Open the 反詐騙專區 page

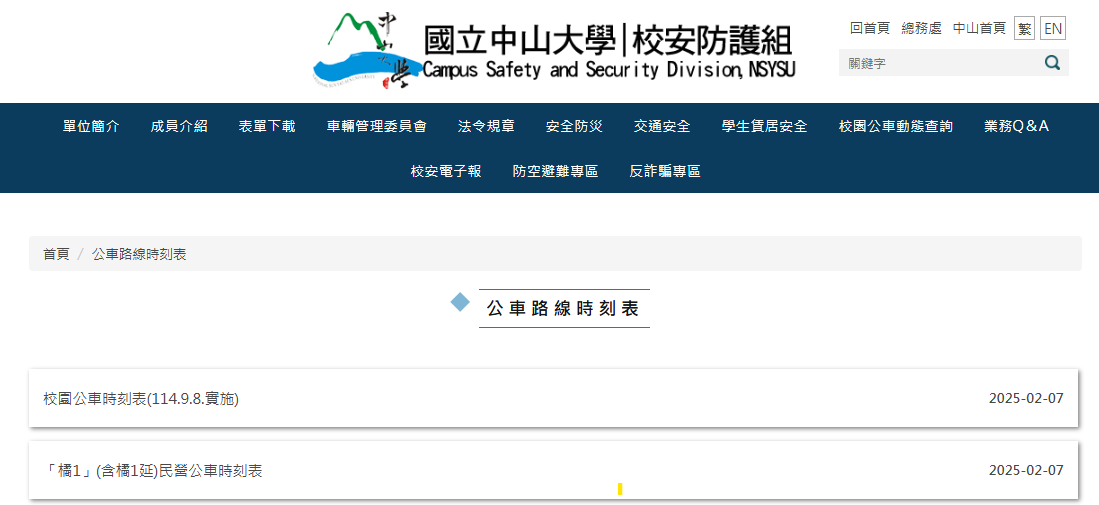(x=665, y=171)
